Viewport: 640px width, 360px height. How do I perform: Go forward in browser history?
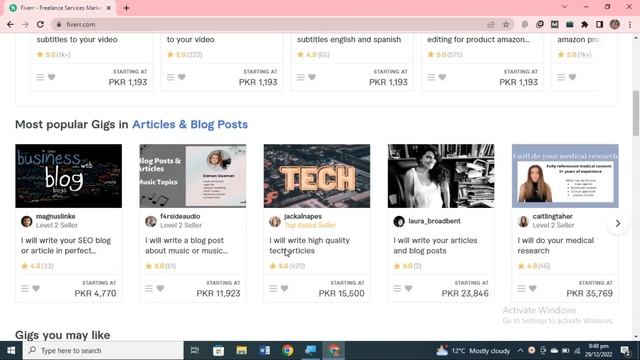tap(25, 24)
